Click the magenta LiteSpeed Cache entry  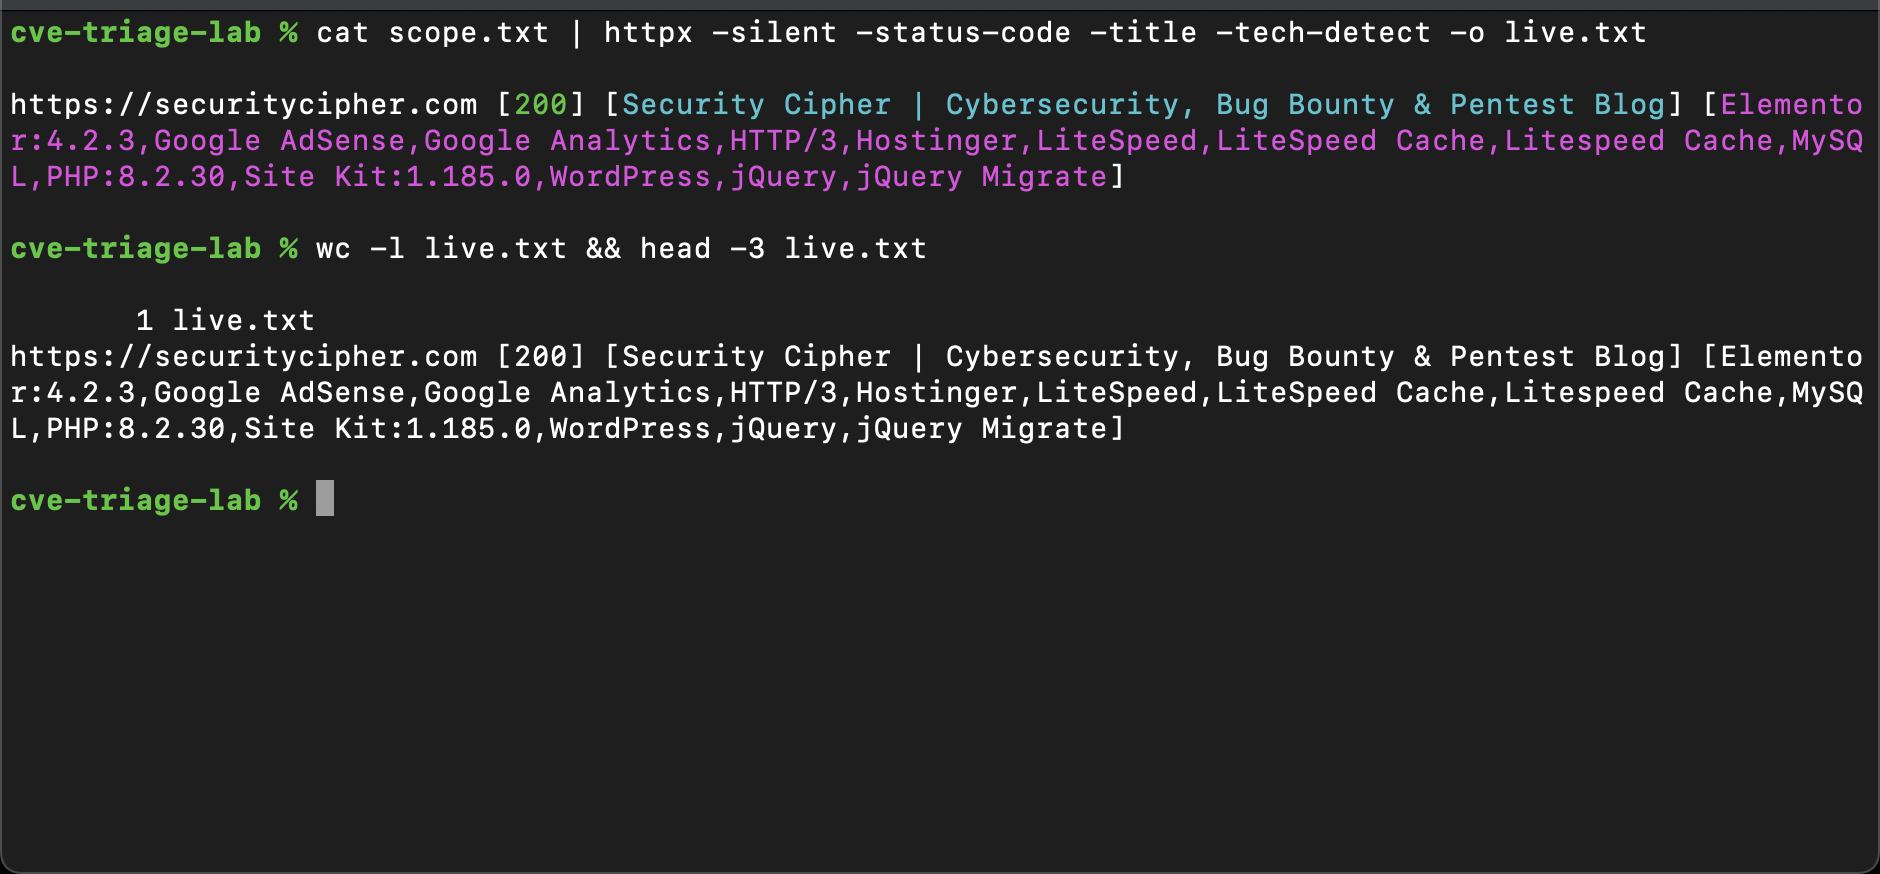[1351, 141]
